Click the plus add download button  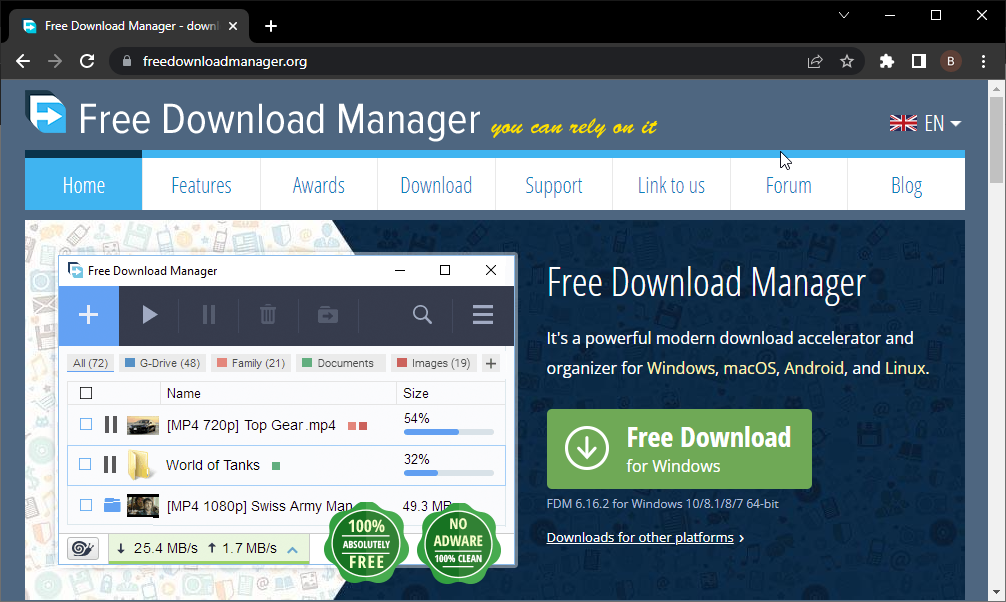click(x=89, y=315)
